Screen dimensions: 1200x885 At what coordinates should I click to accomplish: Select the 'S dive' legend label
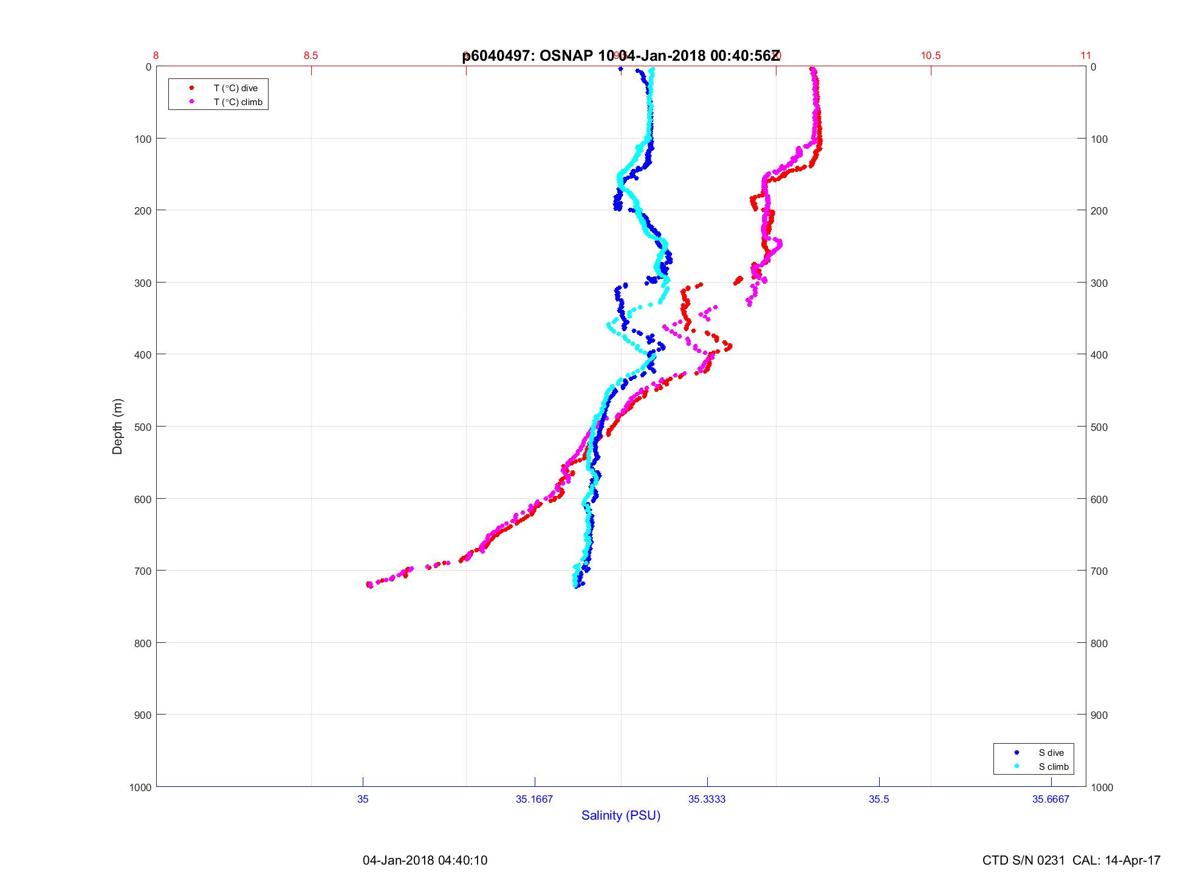click(1051, 752)
